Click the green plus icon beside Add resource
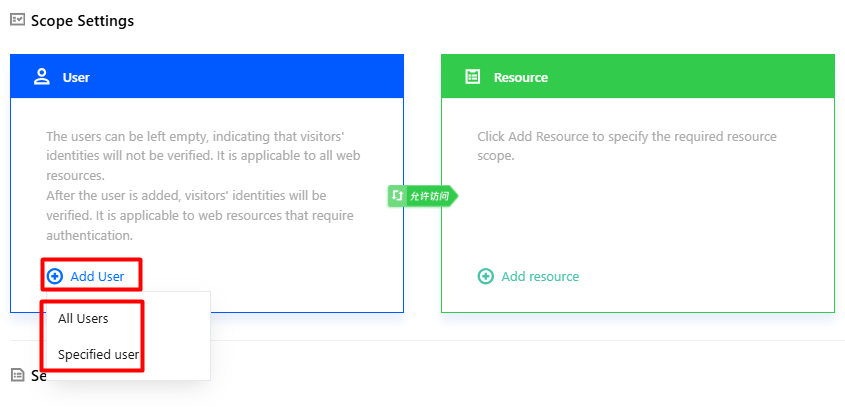845x407 pixels. click(x=486, y=277)
